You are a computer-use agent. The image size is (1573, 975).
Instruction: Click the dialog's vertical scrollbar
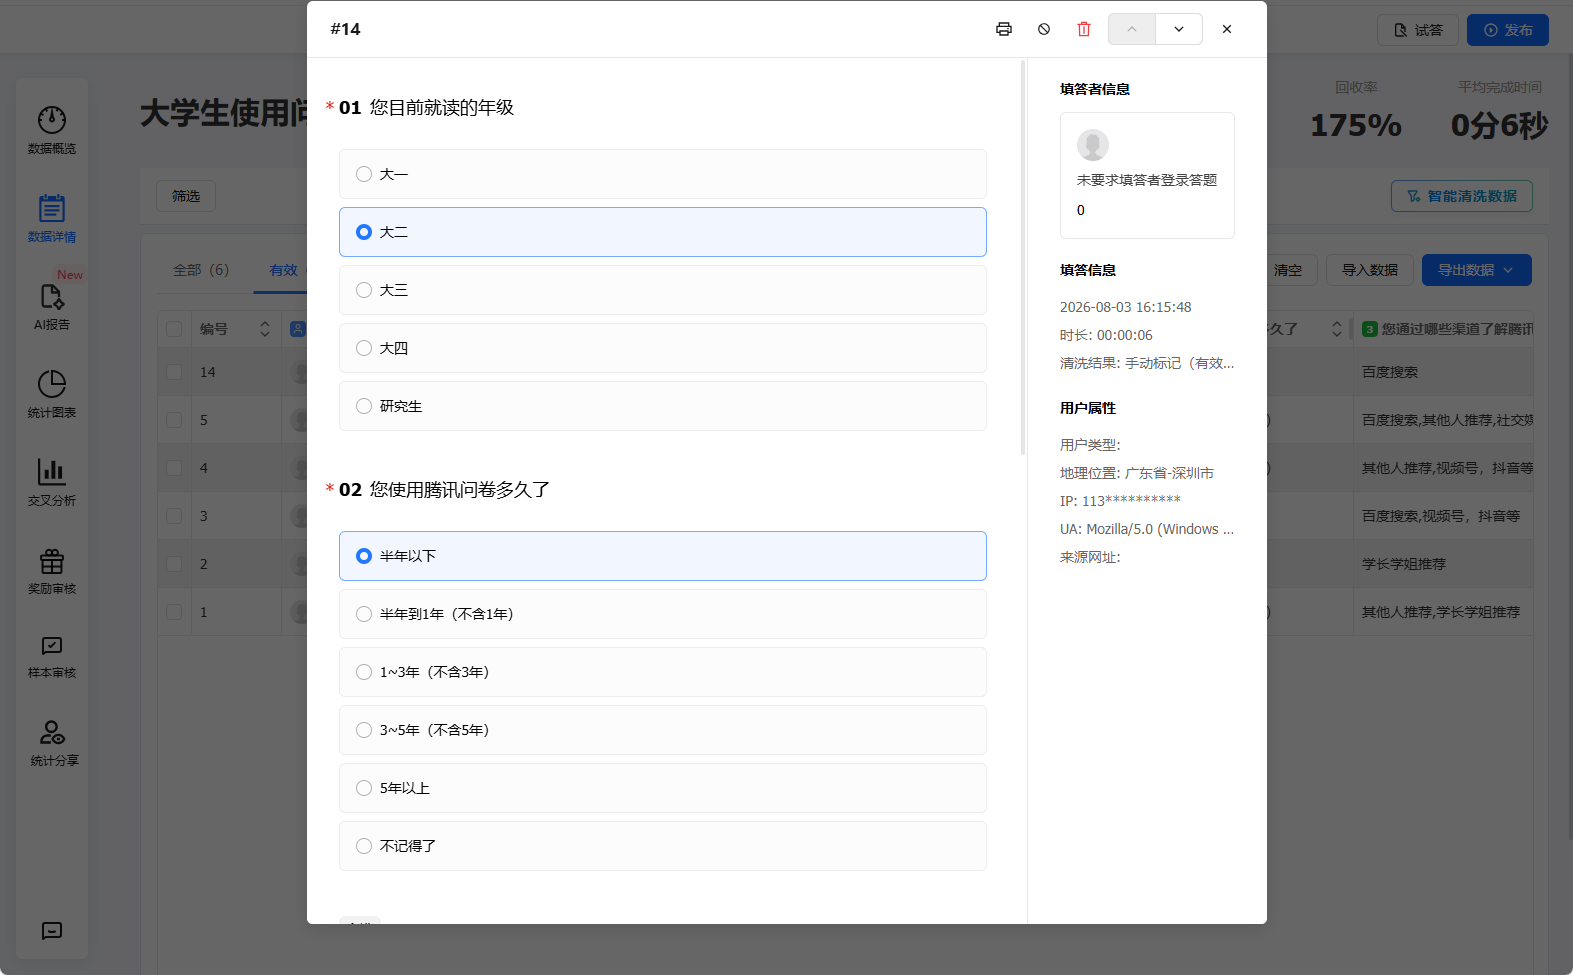pyautogui.click(x=1023, y=258)
